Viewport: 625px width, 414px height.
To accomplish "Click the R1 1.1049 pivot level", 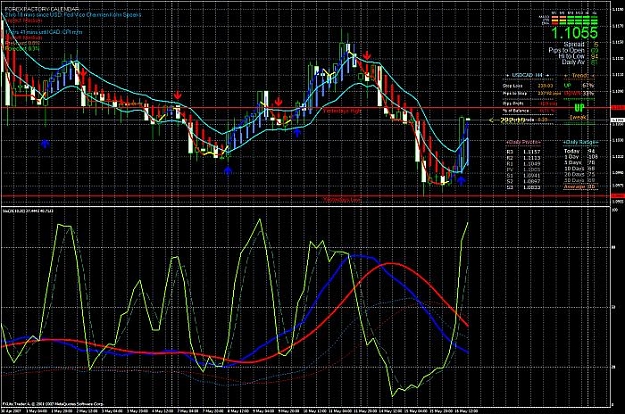I will click(x=523, y=164).
